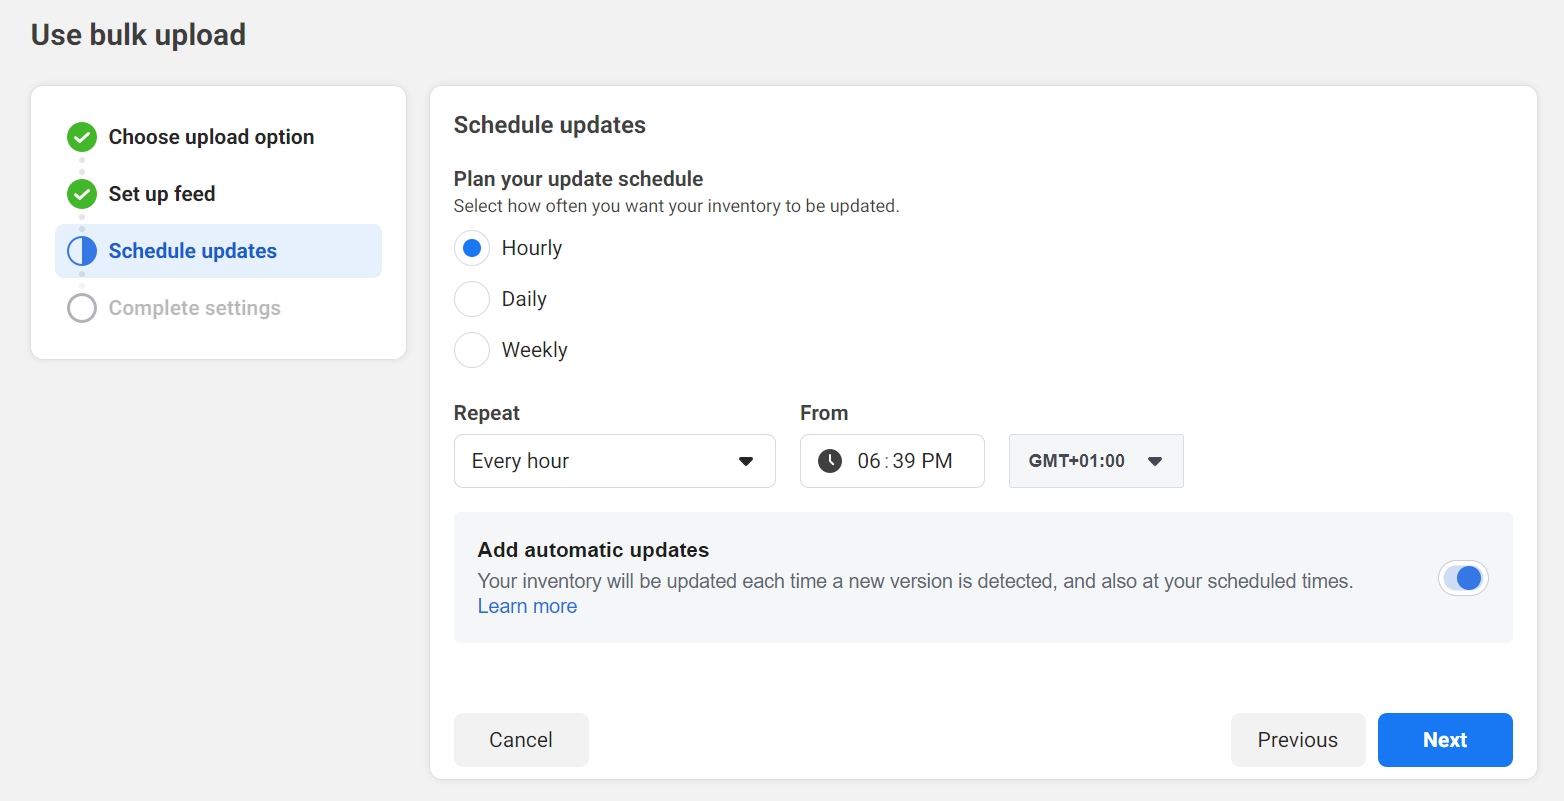Disable the Add automatic updates toggle
The width and height of the screenshot is (1564, 801).
coord(1463,578)
